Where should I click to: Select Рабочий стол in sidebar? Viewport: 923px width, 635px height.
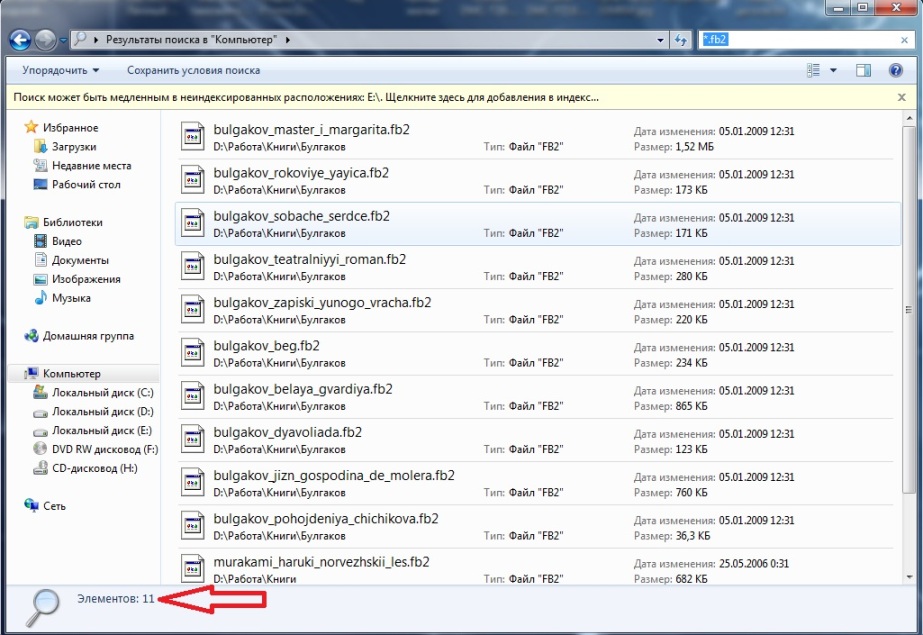(86, 185)
